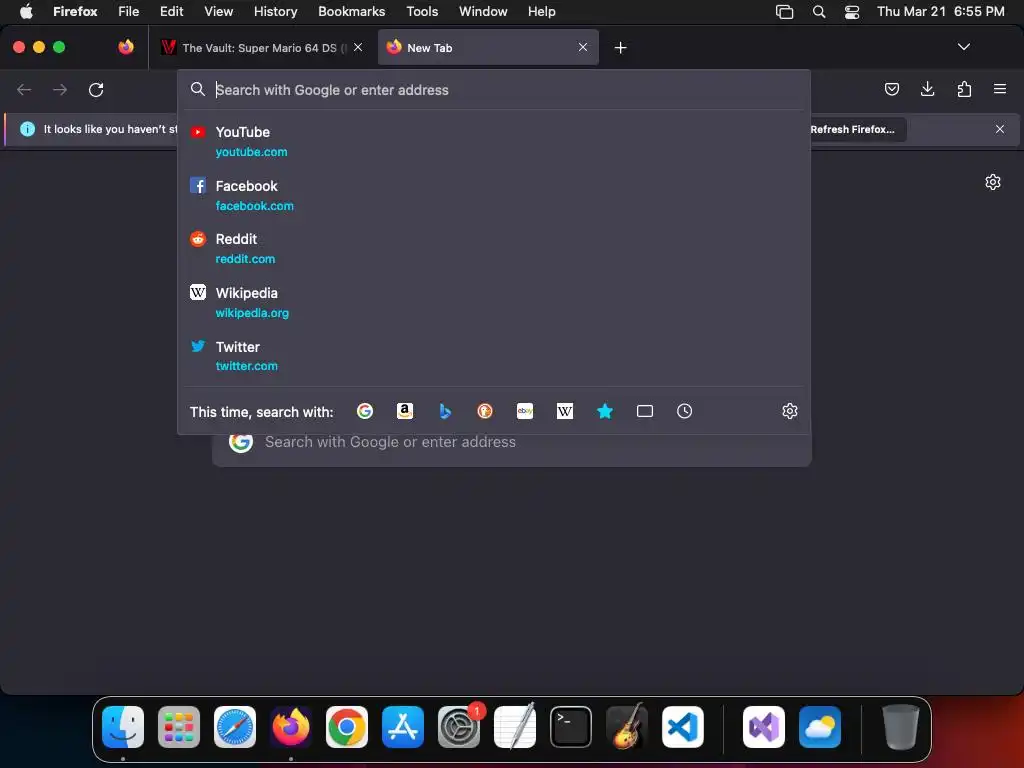The height and width of the screenshot is (768, 1024).
Task: Open a new tab with plus
Action: point(620,48)
